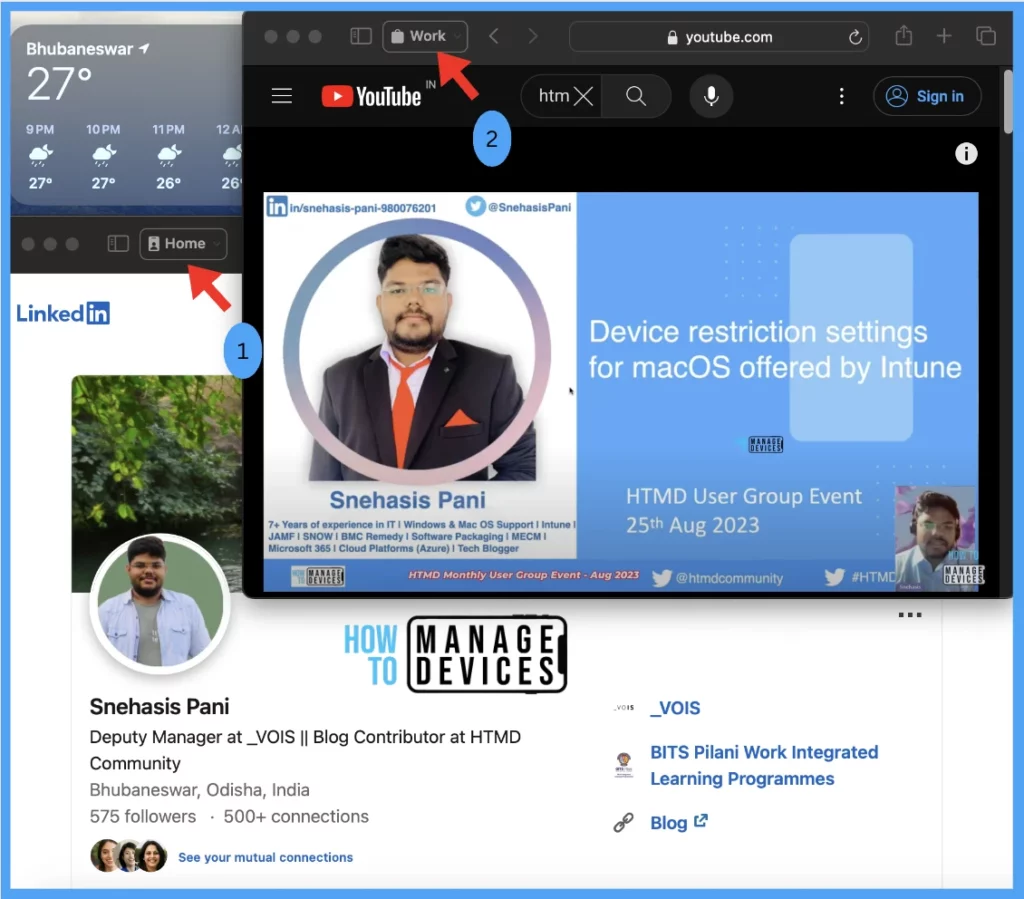The width and height of the screenshot is (1024, 899).
Task: Click the YouTube search field containing htm
Action: (x=554, y=96)
